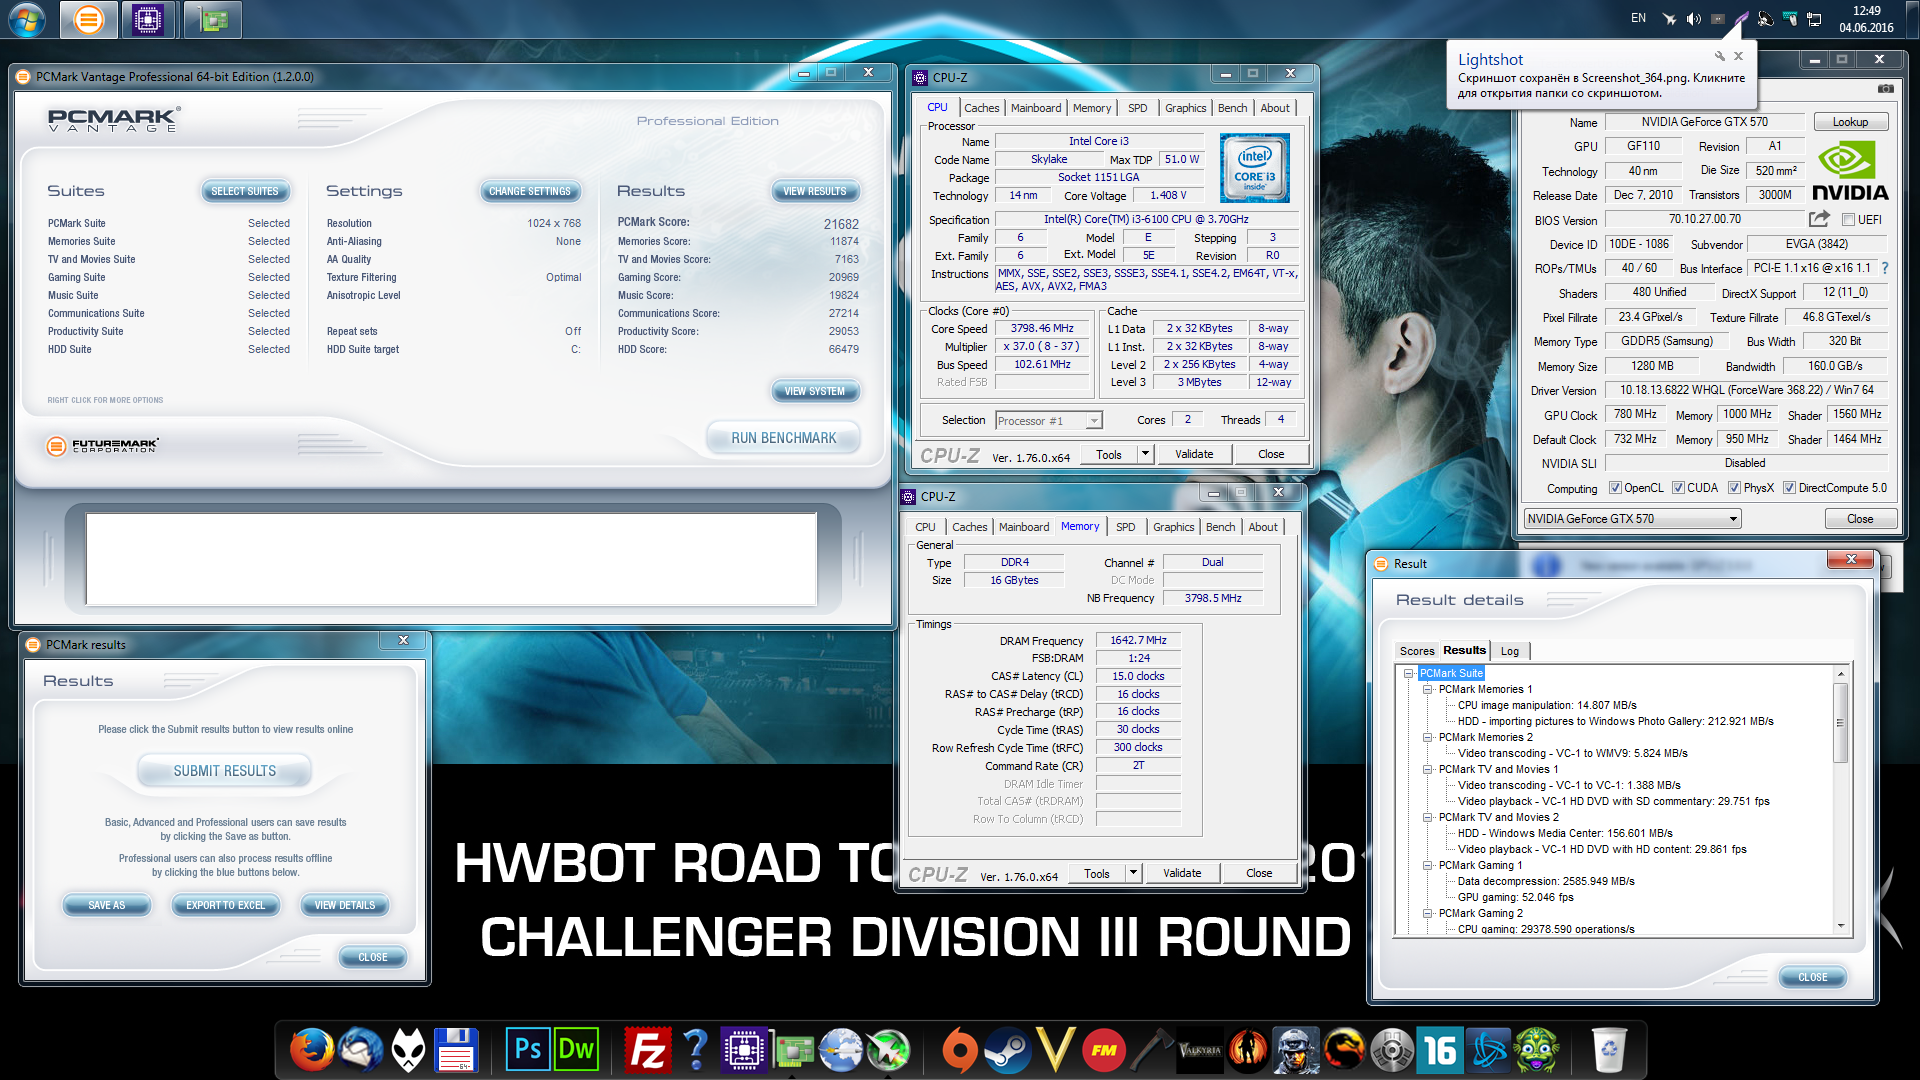
Task: Open Photoshop from the dock
Action: tap(527, 1050)
